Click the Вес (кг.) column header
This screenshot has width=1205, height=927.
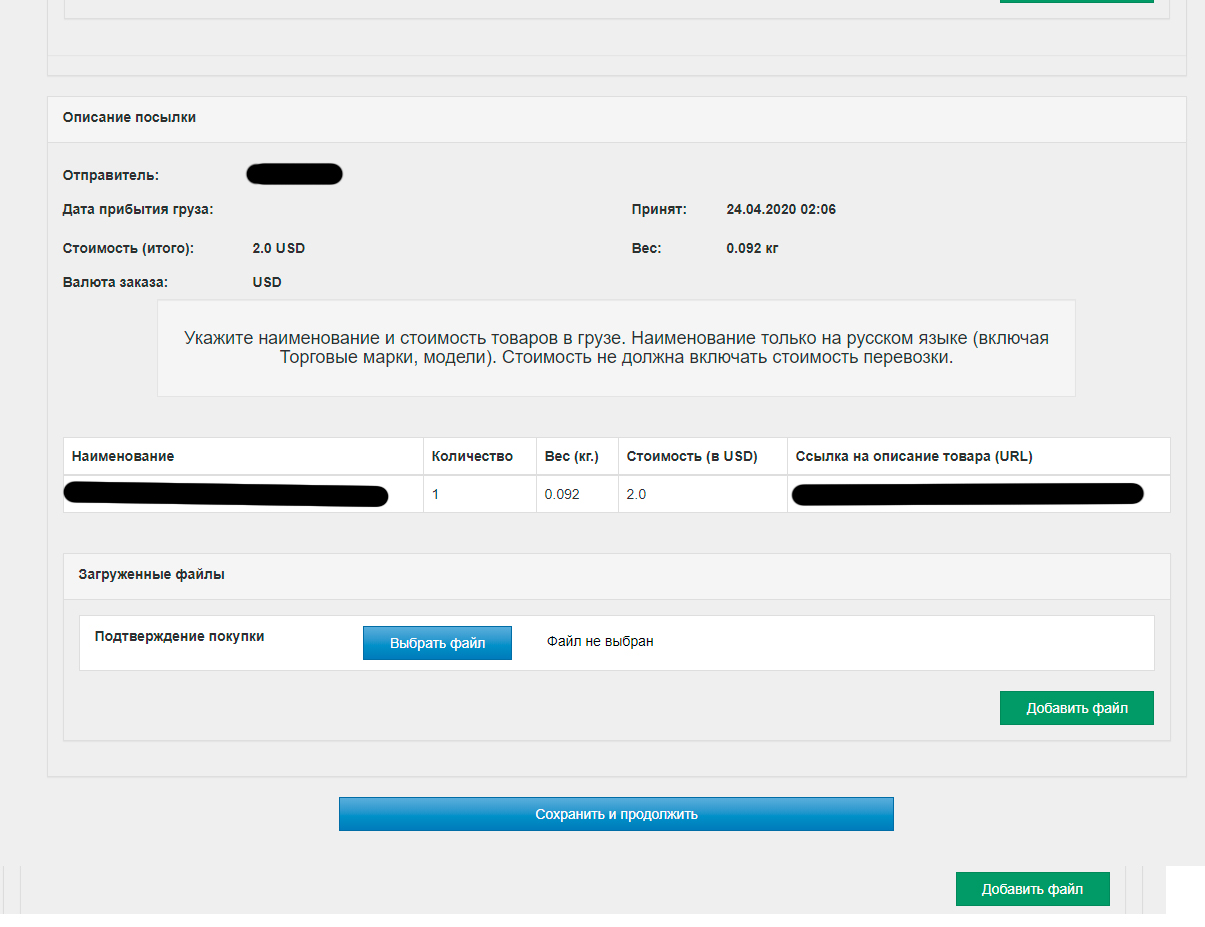pyautogui.click(x=571, y=456)
